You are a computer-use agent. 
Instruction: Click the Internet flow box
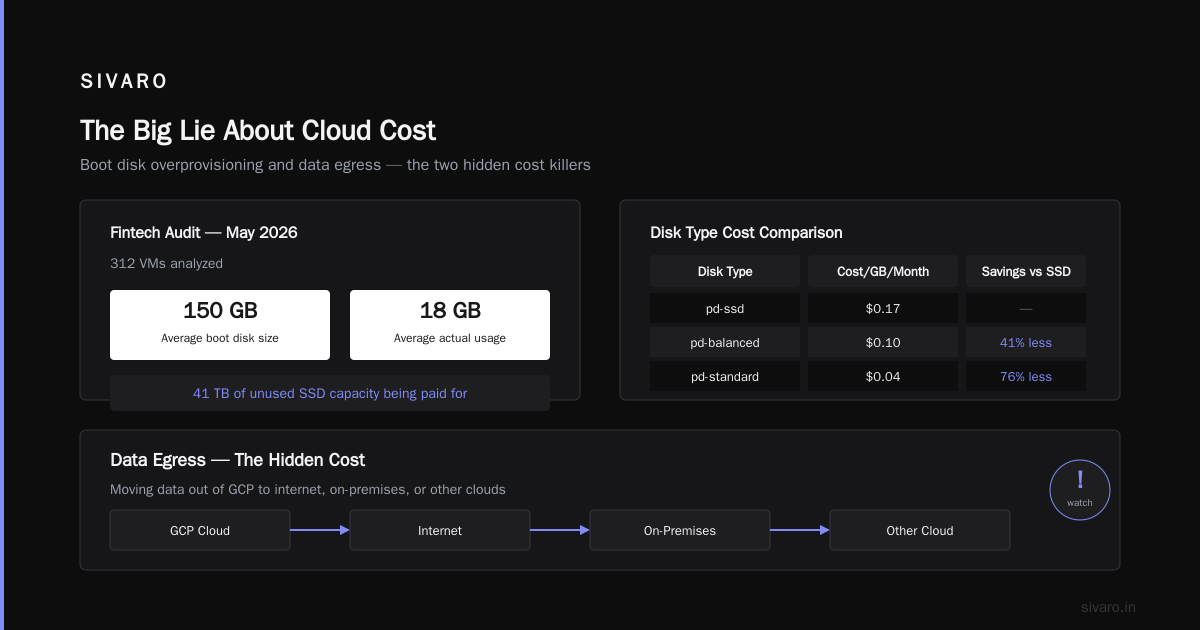[440, 530]
